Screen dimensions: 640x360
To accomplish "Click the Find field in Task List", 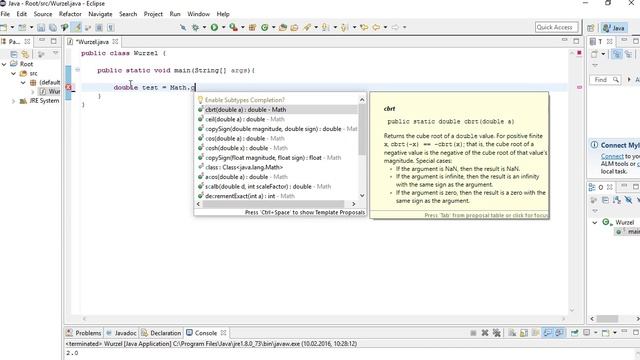I will pyautogui.click(x=604, y=80).
